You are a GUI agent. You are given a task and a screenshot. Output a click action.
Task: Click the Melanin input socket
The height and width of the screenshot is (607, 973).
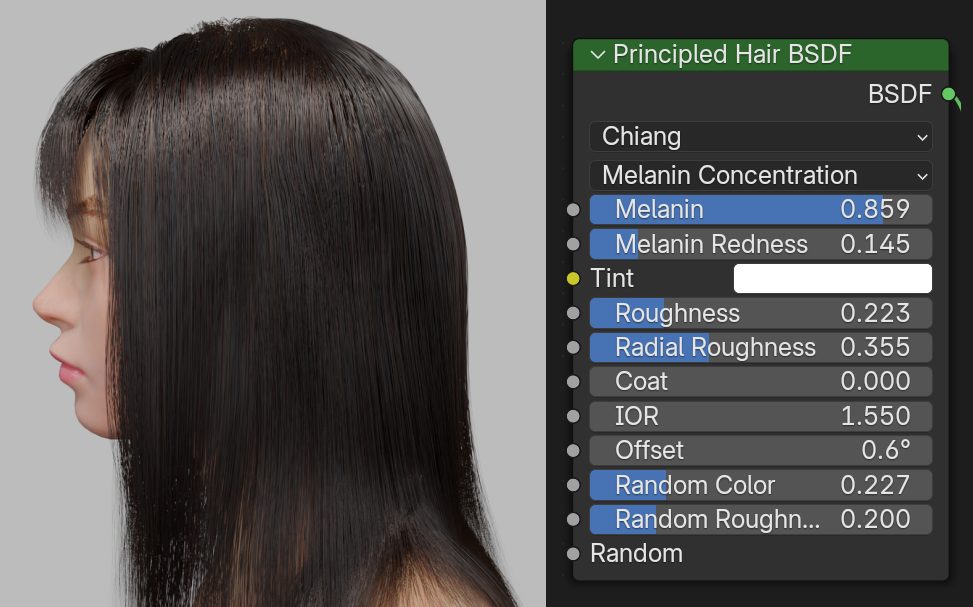(573, 210)
